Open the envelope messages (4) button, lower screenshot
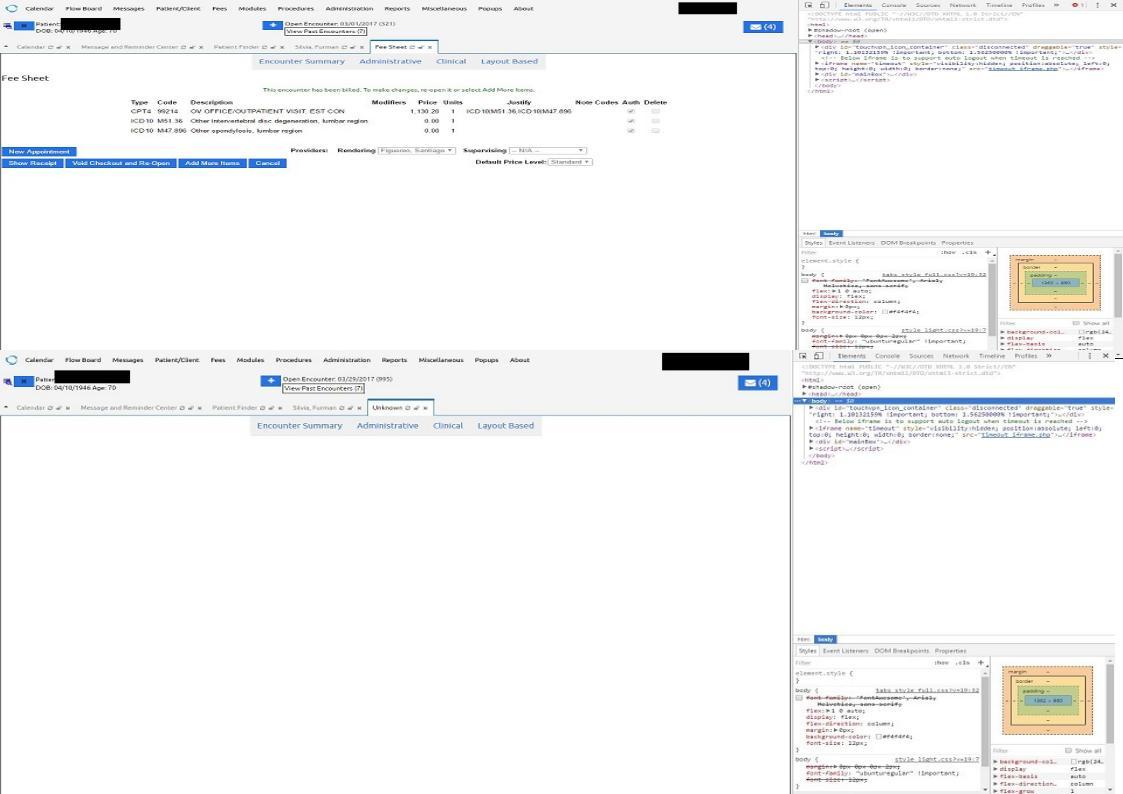This screenshot has width=1123, height=794. (757, 382)
